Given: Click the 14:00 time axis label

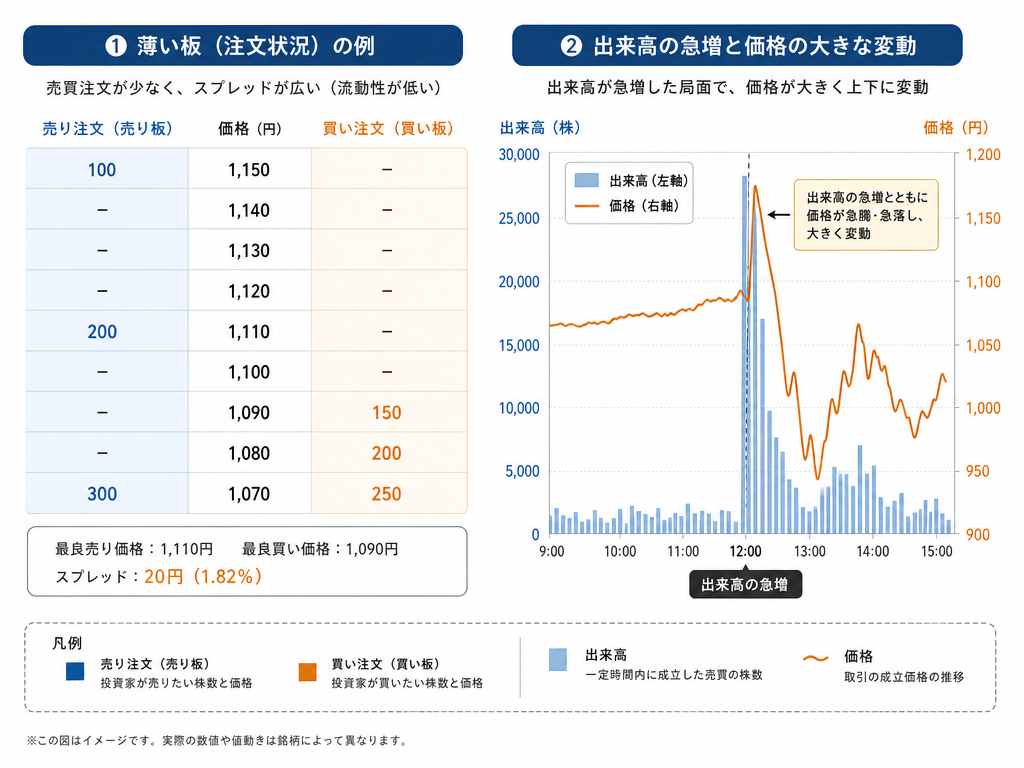Looking at the screenshot, I should pyautogui.click(x=873, y=552).
